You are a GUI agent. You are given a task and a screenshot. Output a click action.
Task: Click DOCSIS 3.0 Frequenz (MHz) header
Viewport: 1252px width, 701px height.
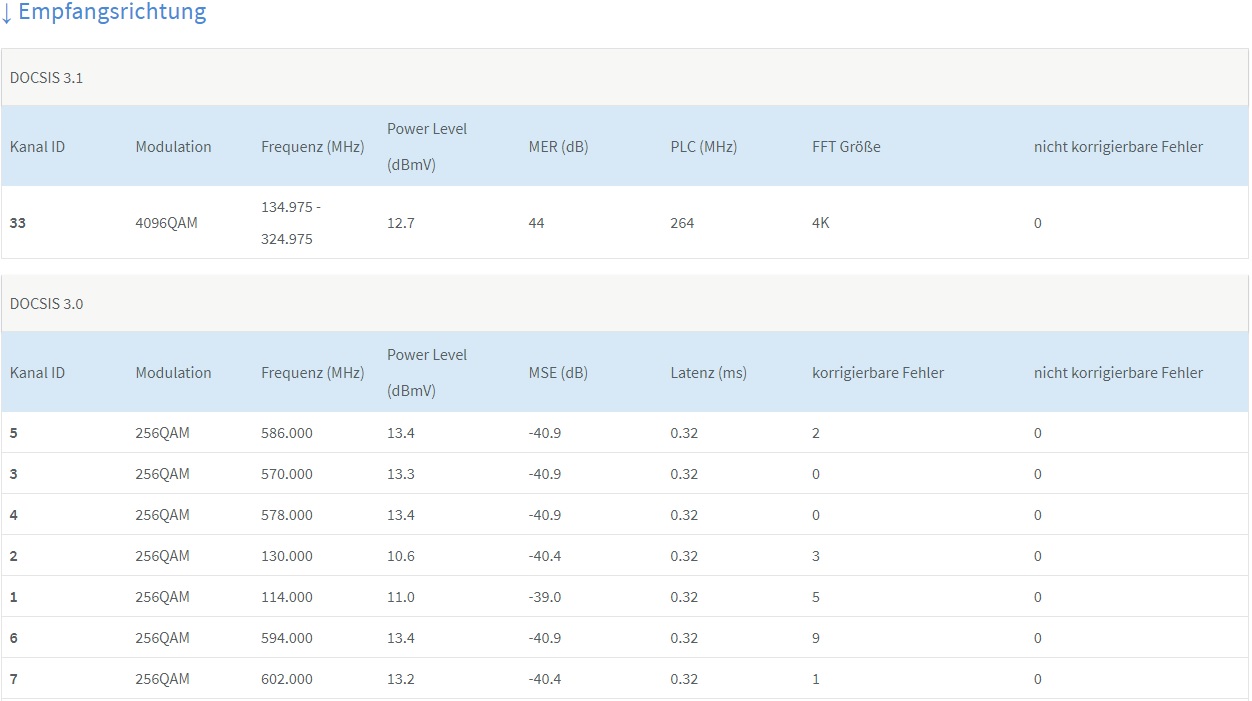pyautogui.click(x=313, y=373)
